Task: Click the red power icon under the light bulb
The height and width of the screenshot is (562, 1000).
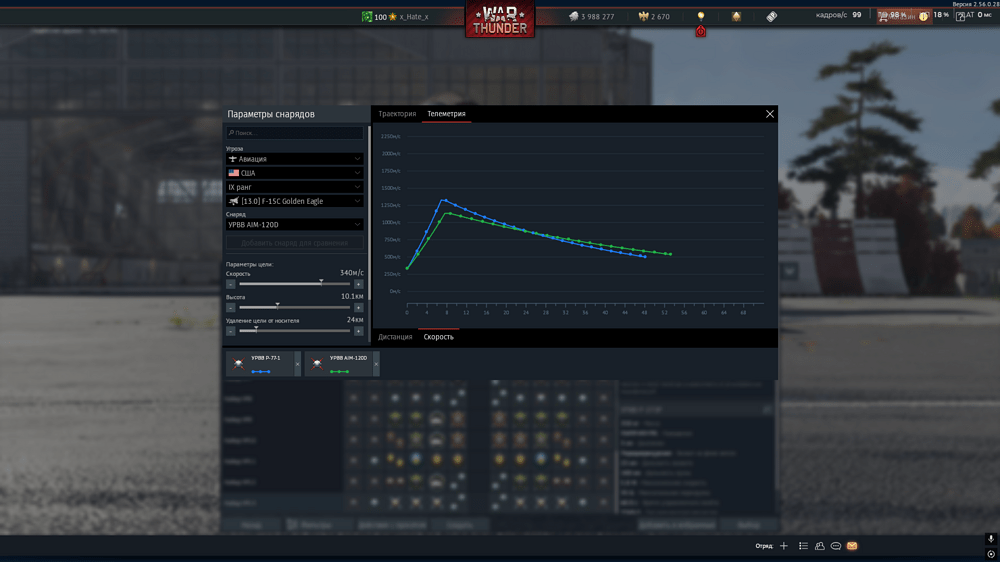Action: (x=700, y=31)
